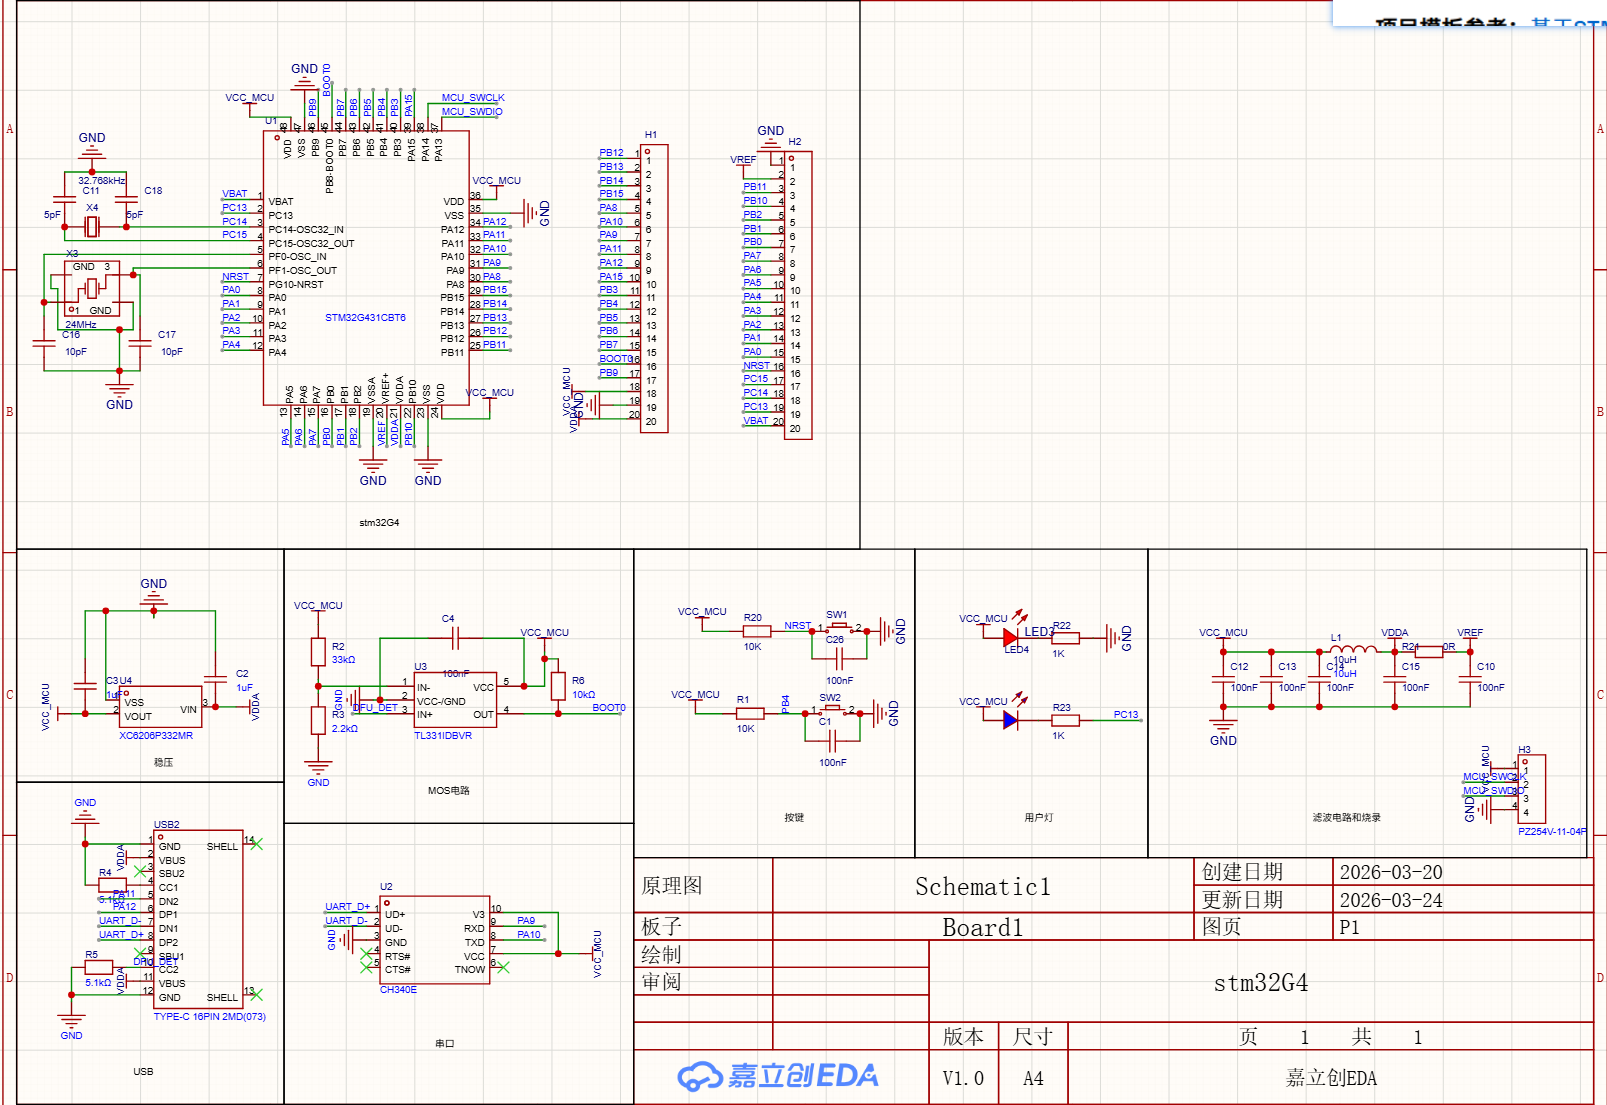This screenshot has width=1607, height=1105.
Task: Select the X3 24MHz crystal oscillator
Action: 91,289
